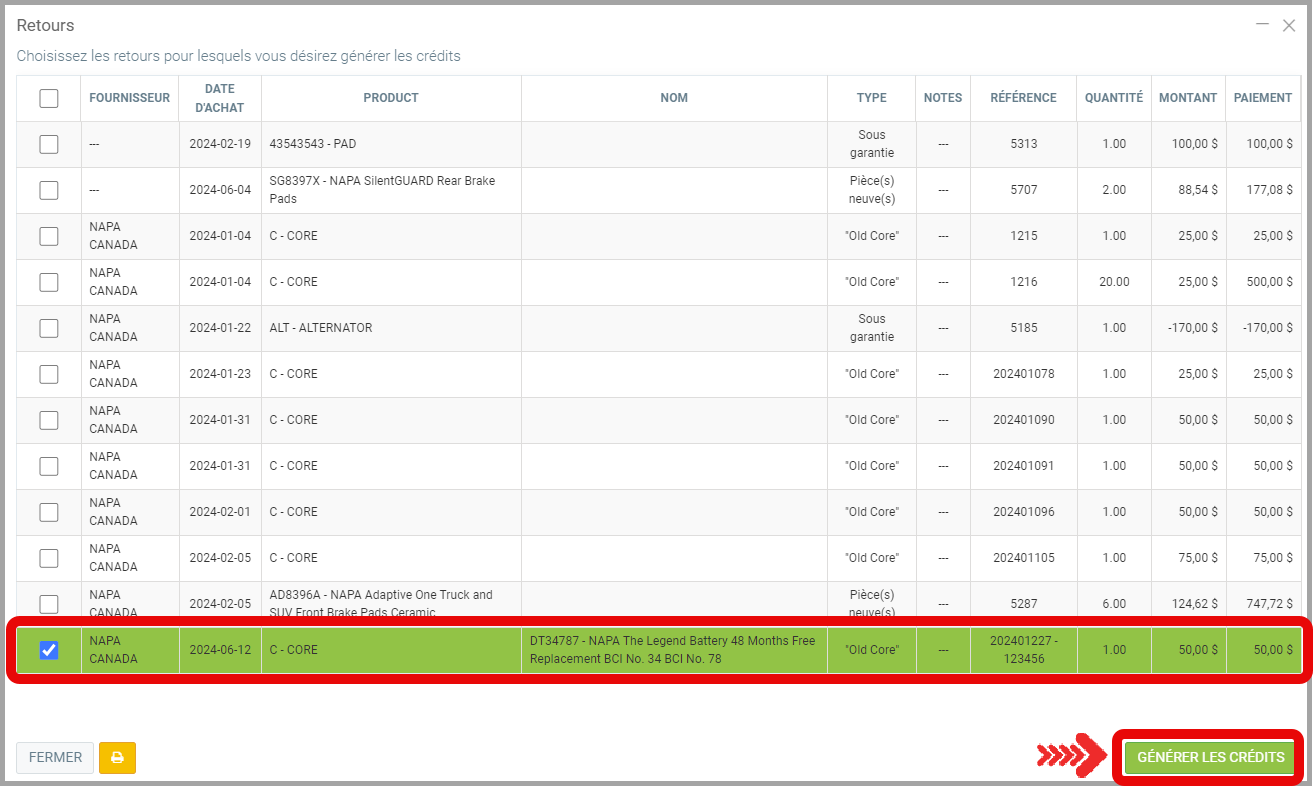The image size is (1313, 787).
Task: Minimize the Retours dialog
Action: tap(1263, 24)
